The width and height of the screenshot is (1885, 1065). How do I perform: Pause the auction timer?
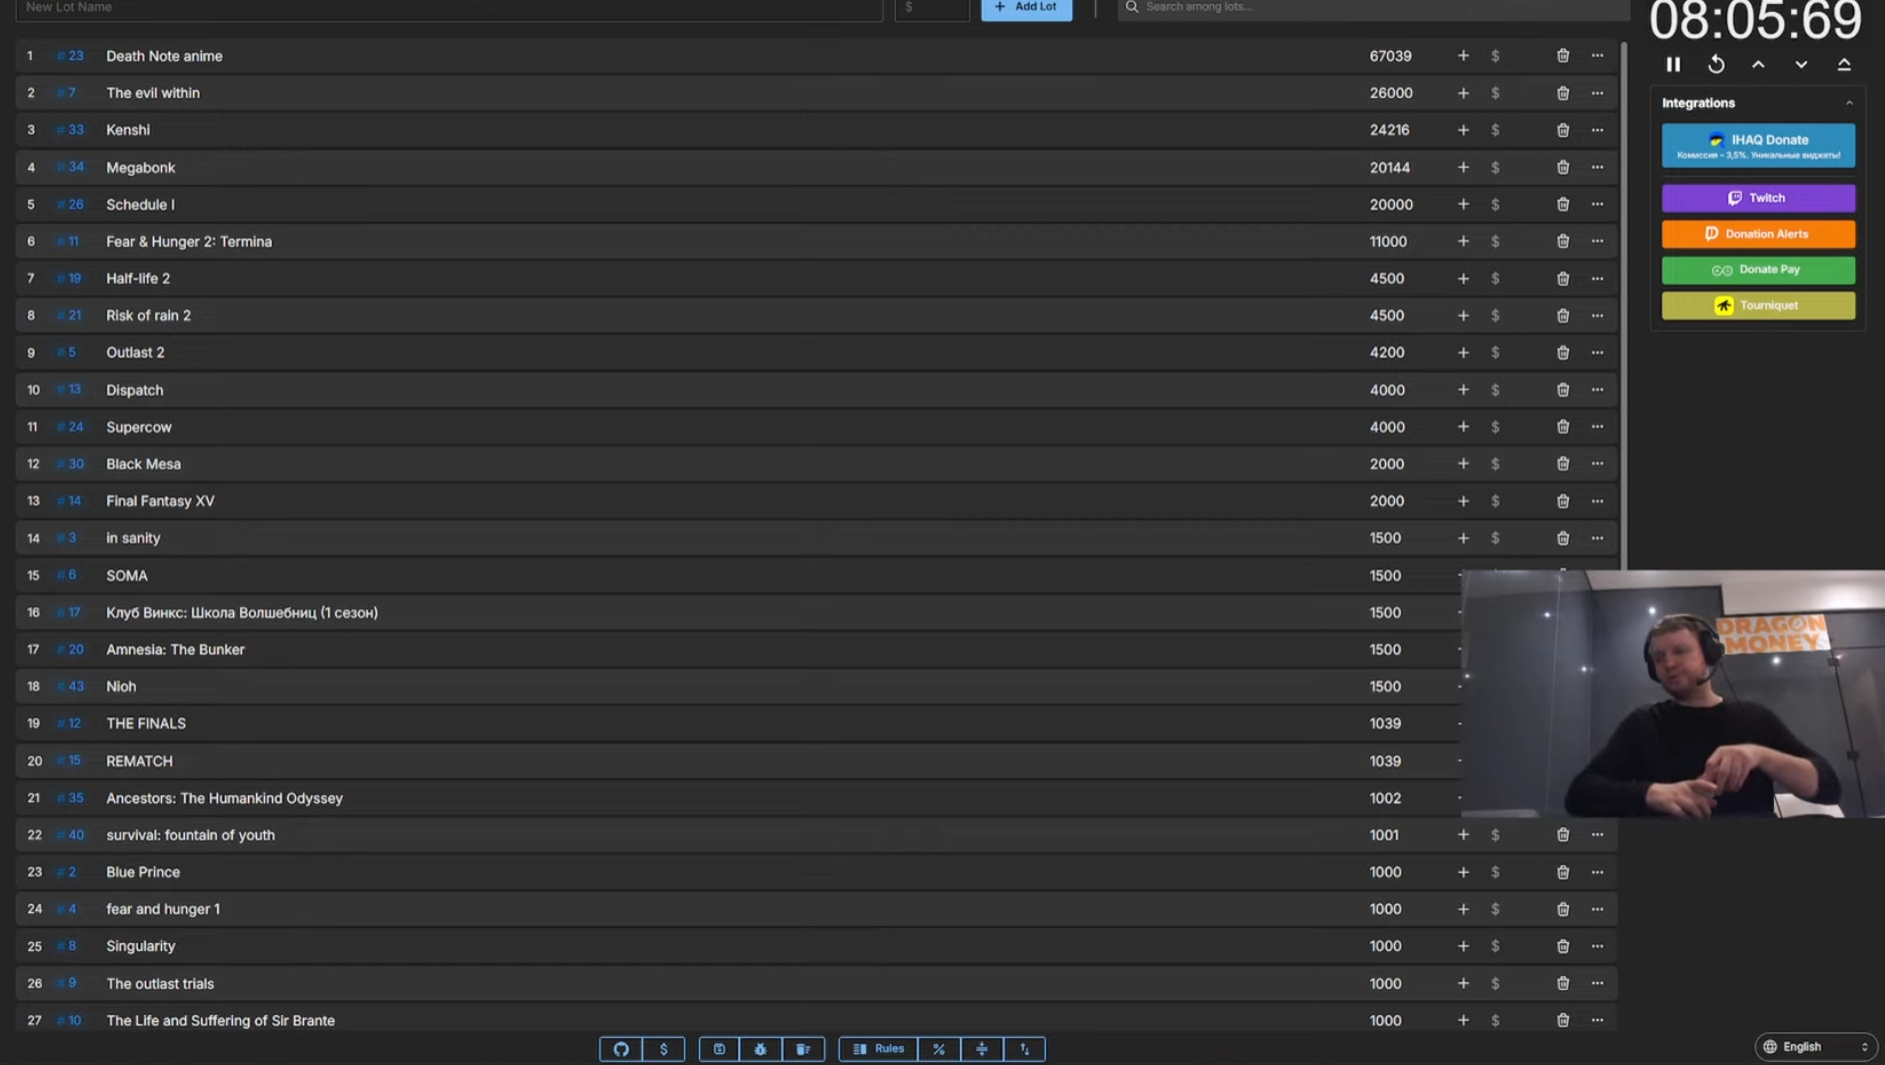(1673, 65)
